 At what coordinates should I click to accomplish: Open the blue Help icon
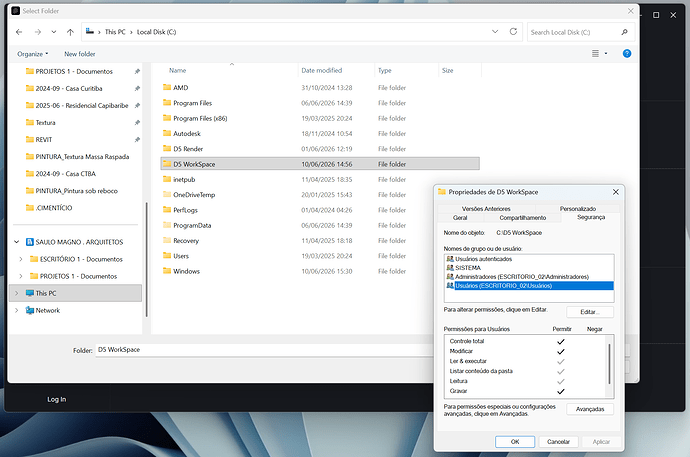[627, 54]
